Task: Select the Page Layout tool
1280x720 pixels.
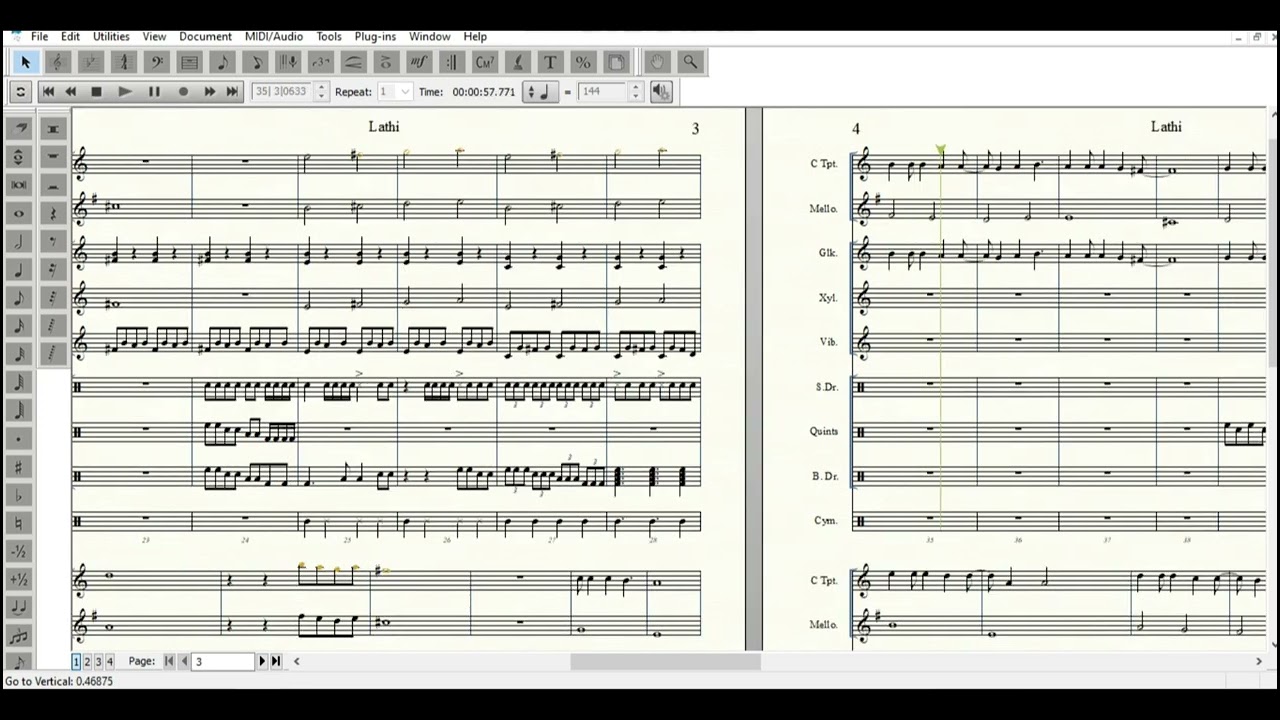Action: click(616, 62)
